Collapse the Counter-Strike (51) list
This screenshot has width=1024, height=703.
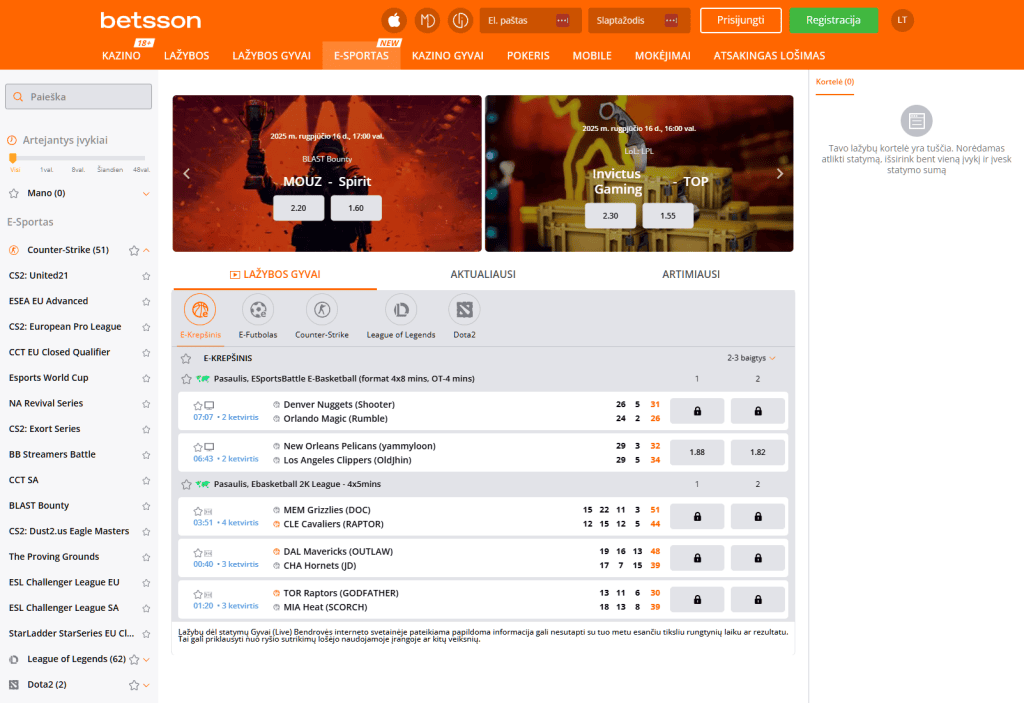pyautogui.click(x=146, y=250)
